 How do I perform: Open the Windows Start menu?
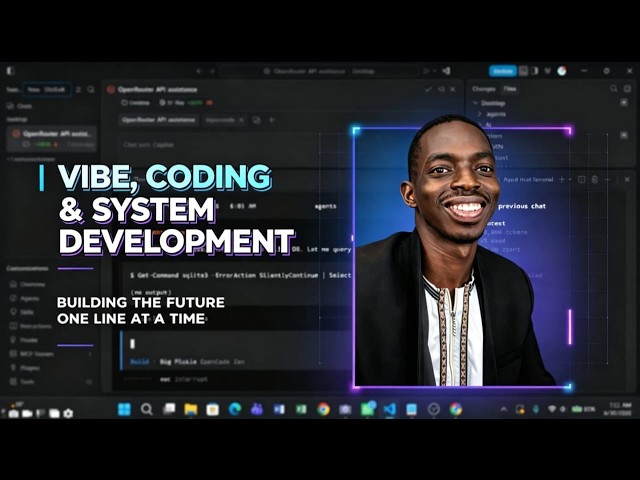(124, 409)
